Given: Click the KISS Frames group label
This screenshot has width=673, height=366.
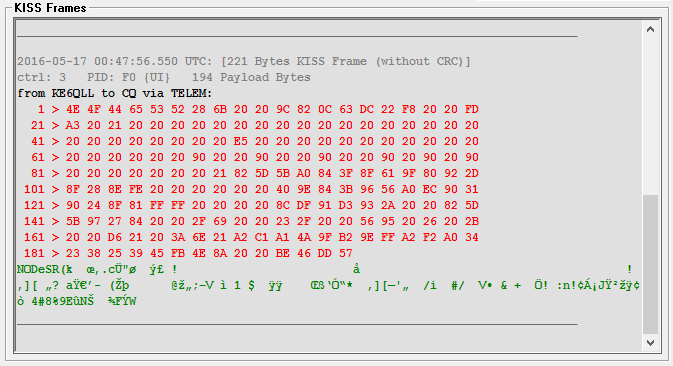Looking at the screenshot, I should tap(50, 8).
